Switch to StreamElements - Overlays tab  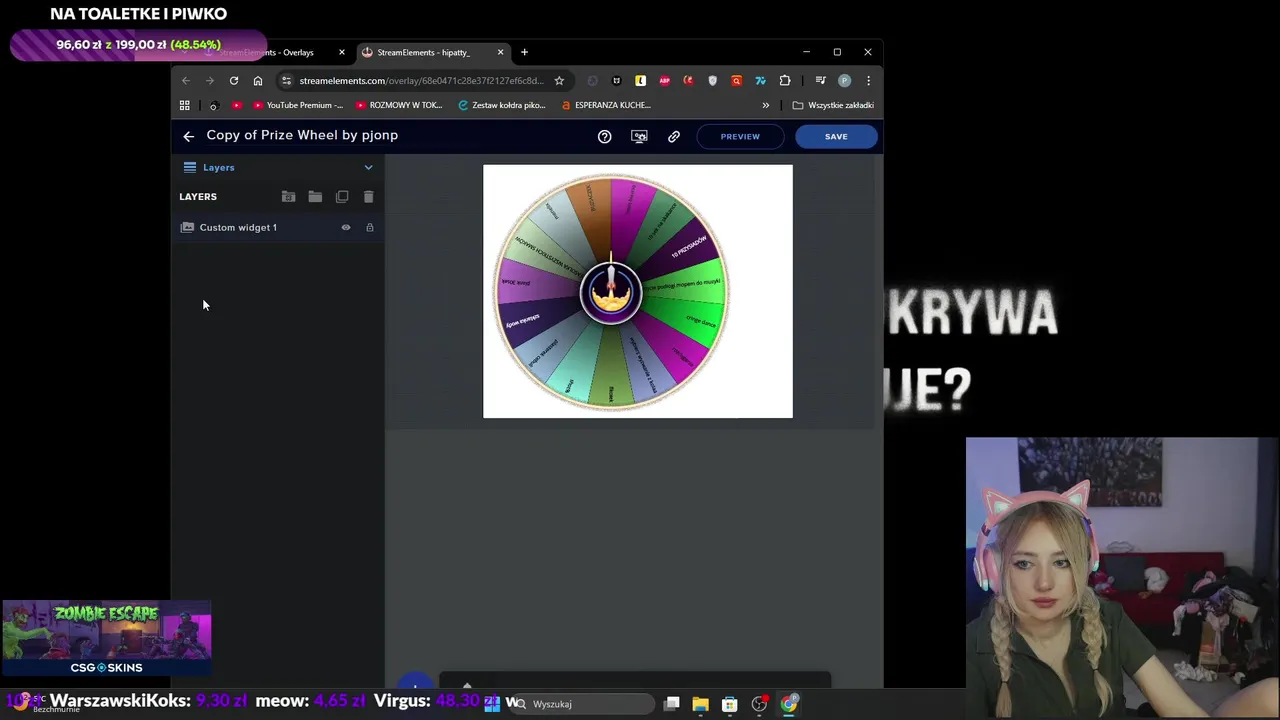[272, 52]
